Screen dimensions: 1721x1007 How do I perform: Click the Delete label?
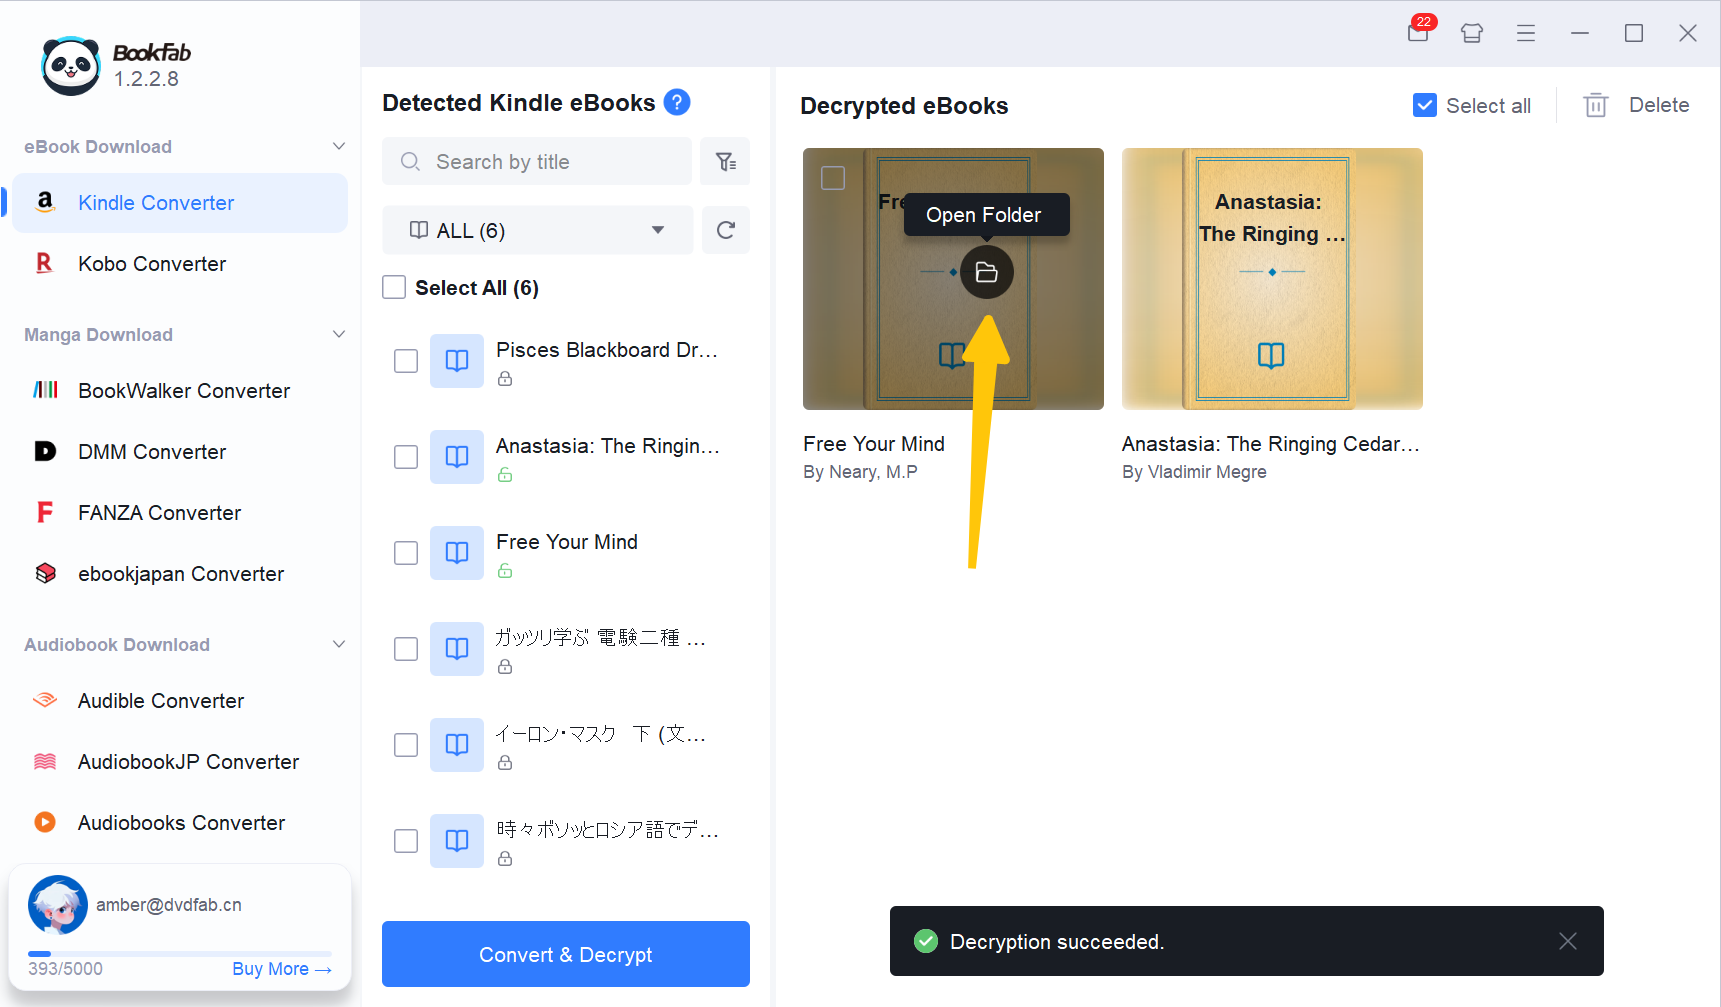(1659, 105)
